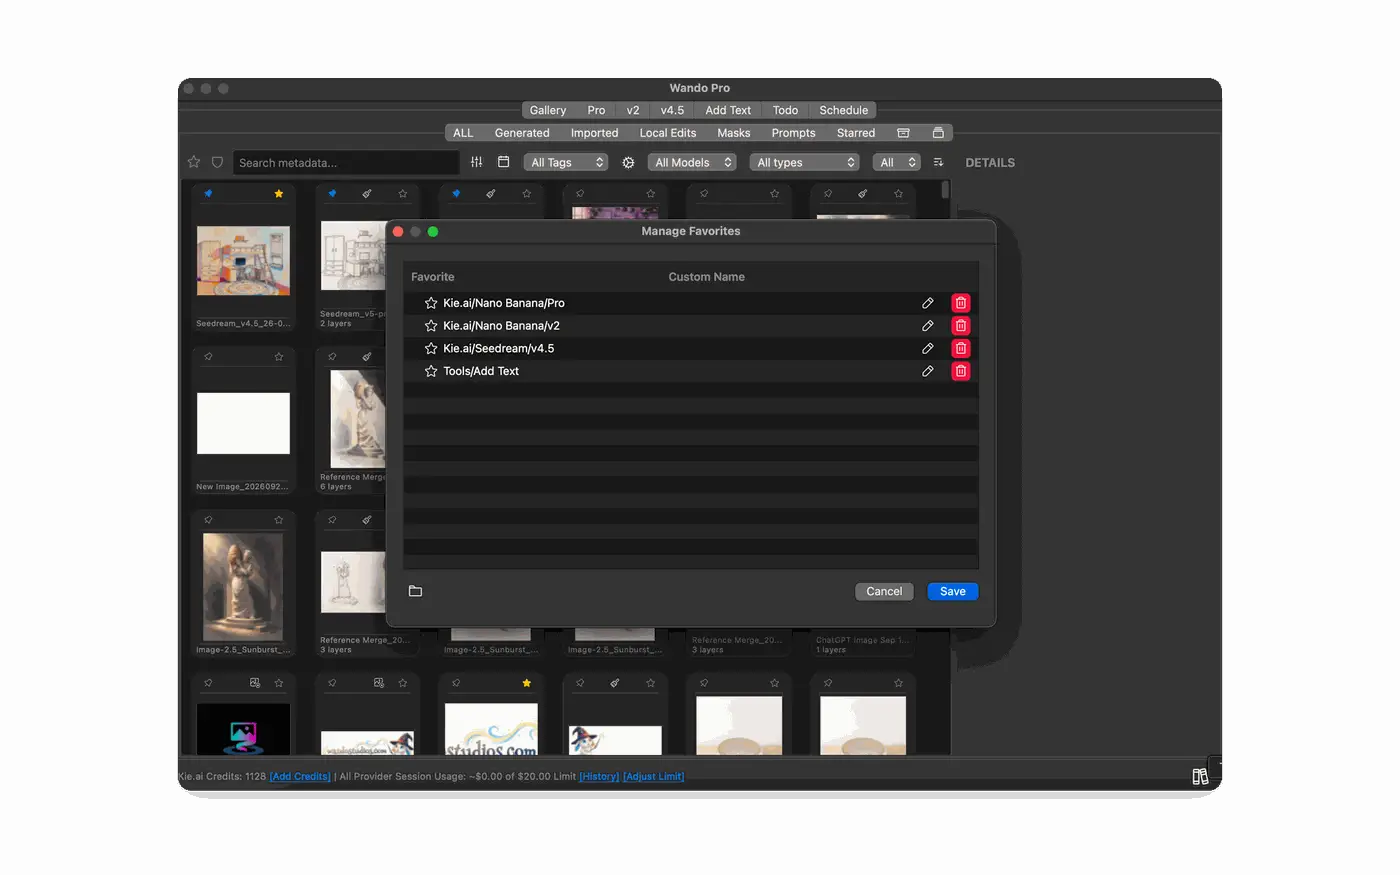Open gear settings next to All Tags

point(628,162)
